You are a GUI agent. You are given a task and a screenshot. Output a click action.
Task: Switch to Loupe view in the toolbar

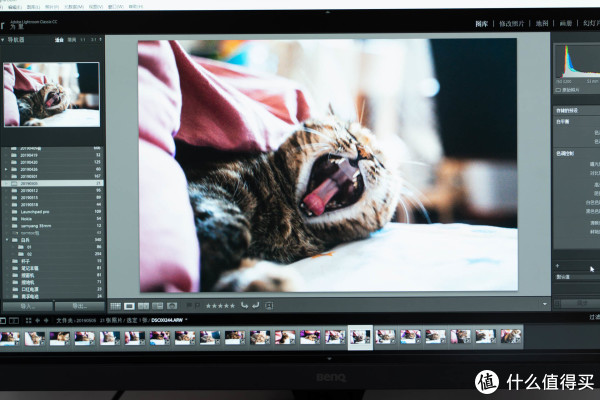(130, 305)
